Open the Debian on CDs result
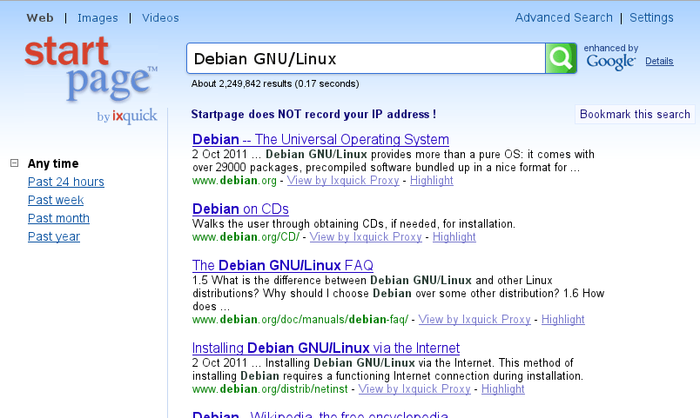This screenshot has height=418, width=700. point(241,209)
